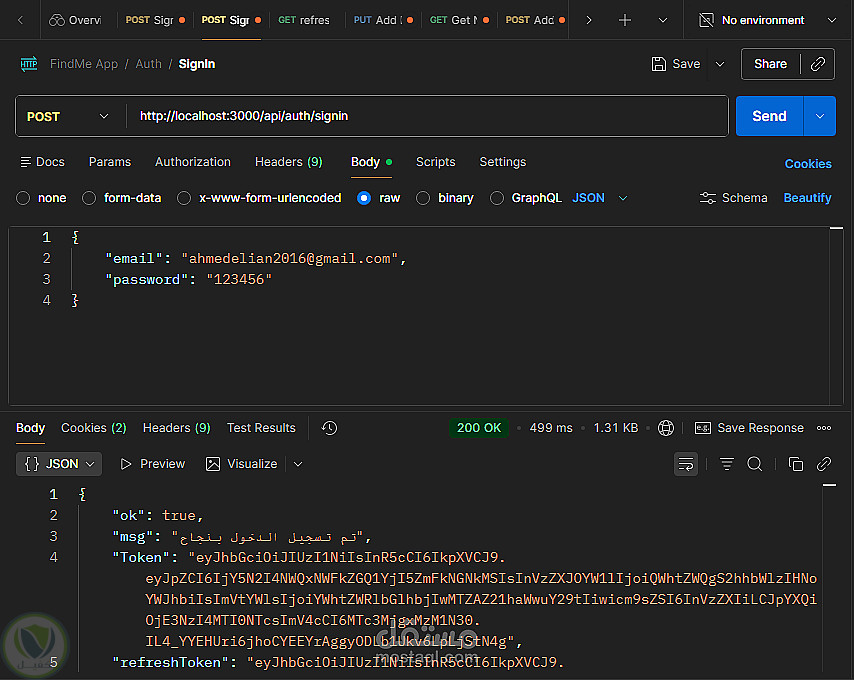Copy the response body icon
This screenshot has width=854, height=680.
pos(796,464)
